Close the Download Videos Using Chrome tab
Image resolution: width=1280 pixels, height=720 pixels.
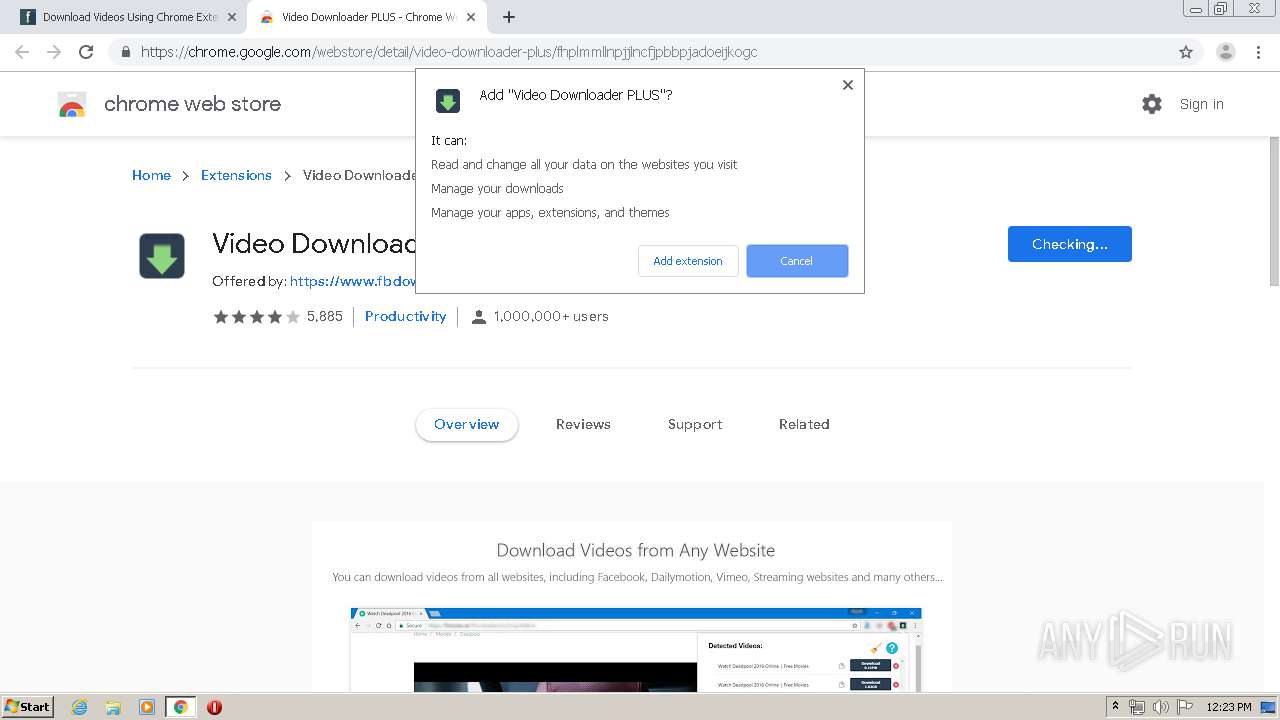coord(232,17)
